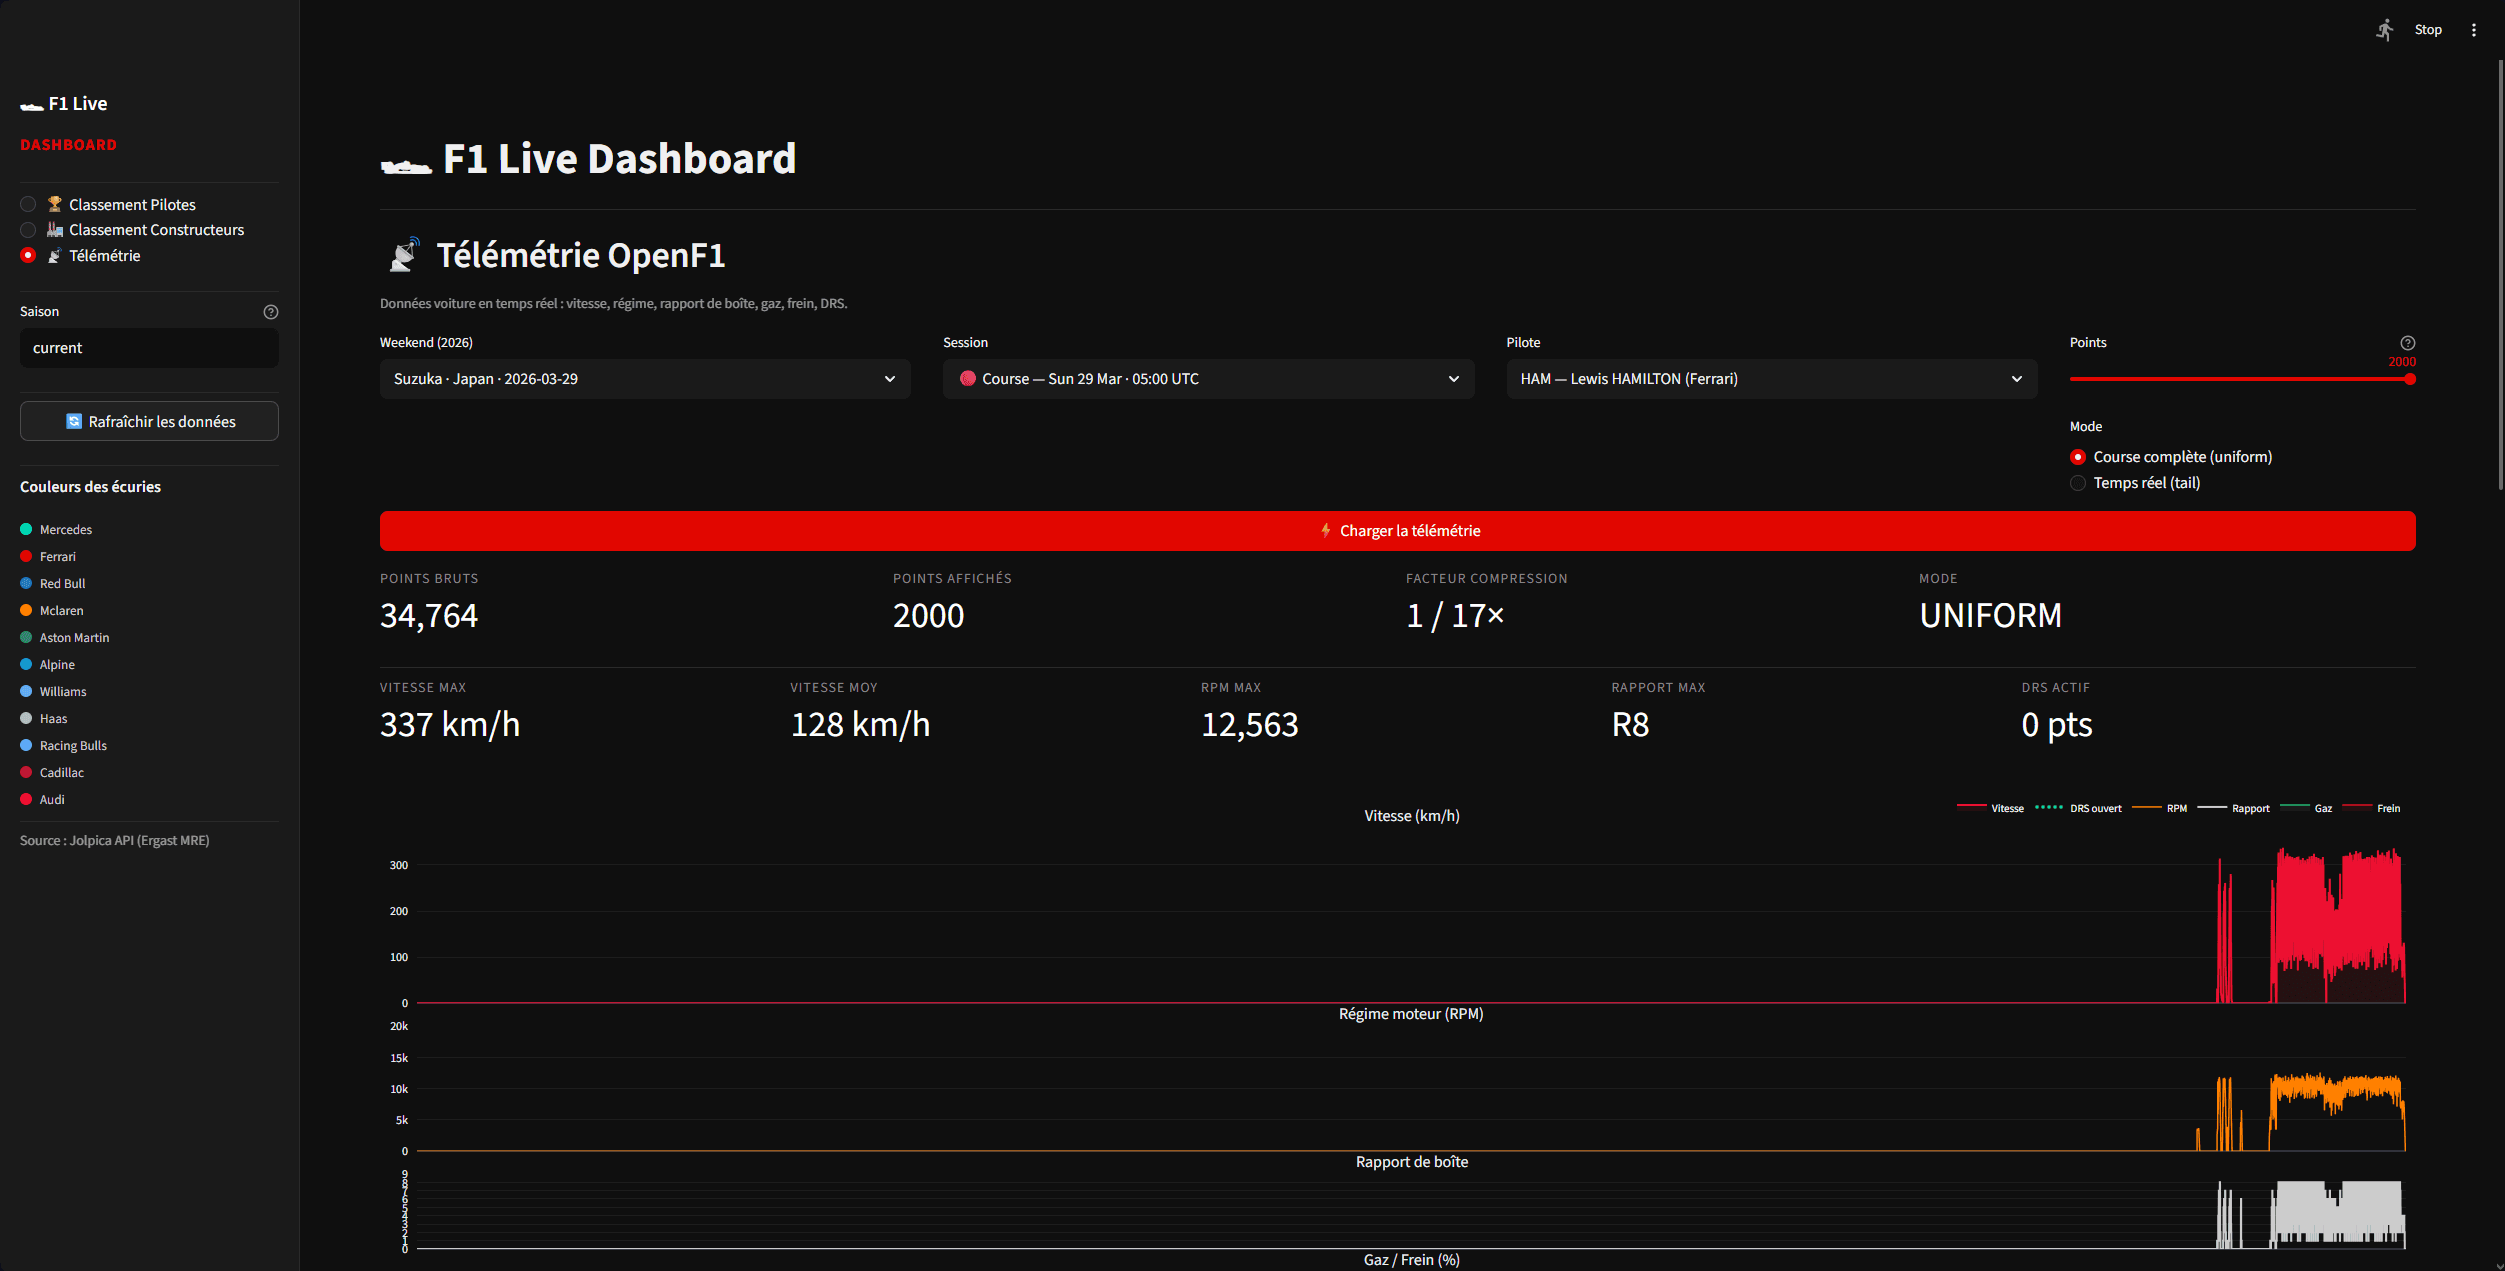Enable Temps réel (tail) mode
The height and width of the screenshot is (1271, 2505).
[x=2078, y=483]
